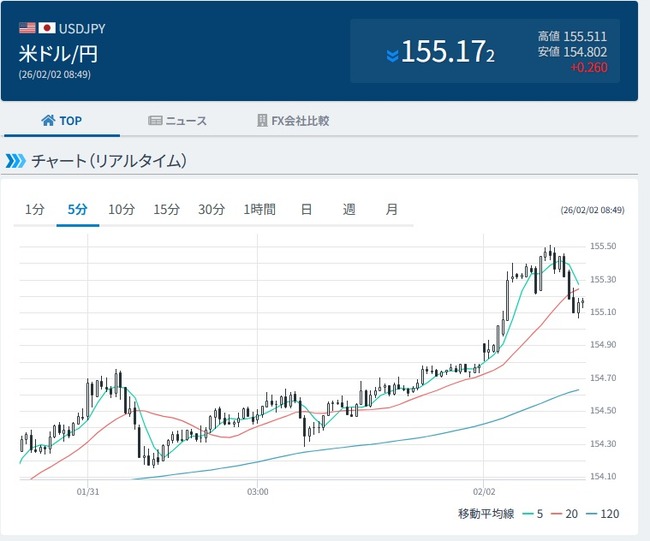Image resolution: width=650 pixels, height=541 pixels.
Task: Select the 10分 chart interval
Action: tap(121, 209)
